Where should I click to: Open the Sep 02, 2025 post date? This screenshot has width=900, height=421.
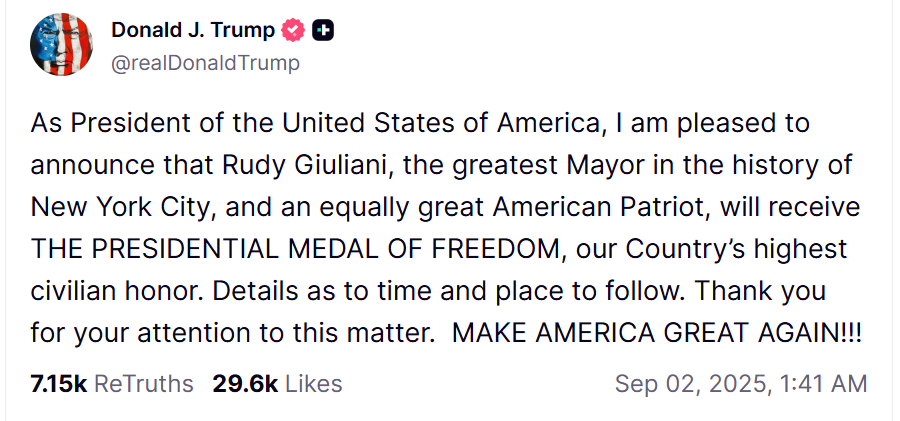pos(691,383)
